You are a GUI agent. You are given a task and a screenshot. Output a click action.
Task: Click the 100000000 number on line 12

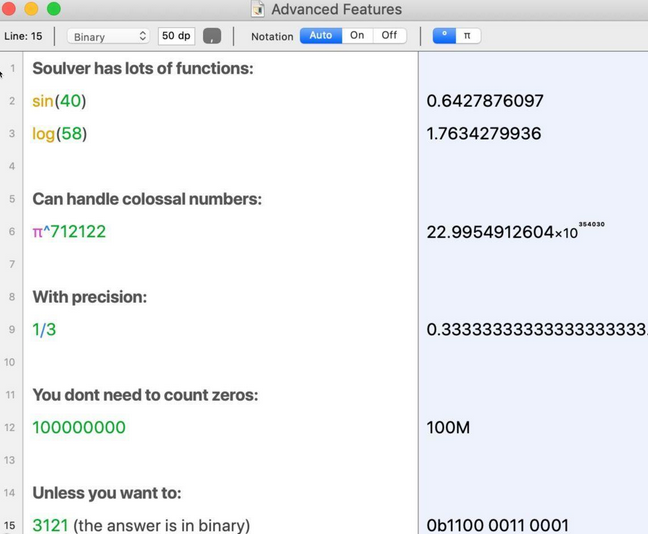(x=79, y=427)
